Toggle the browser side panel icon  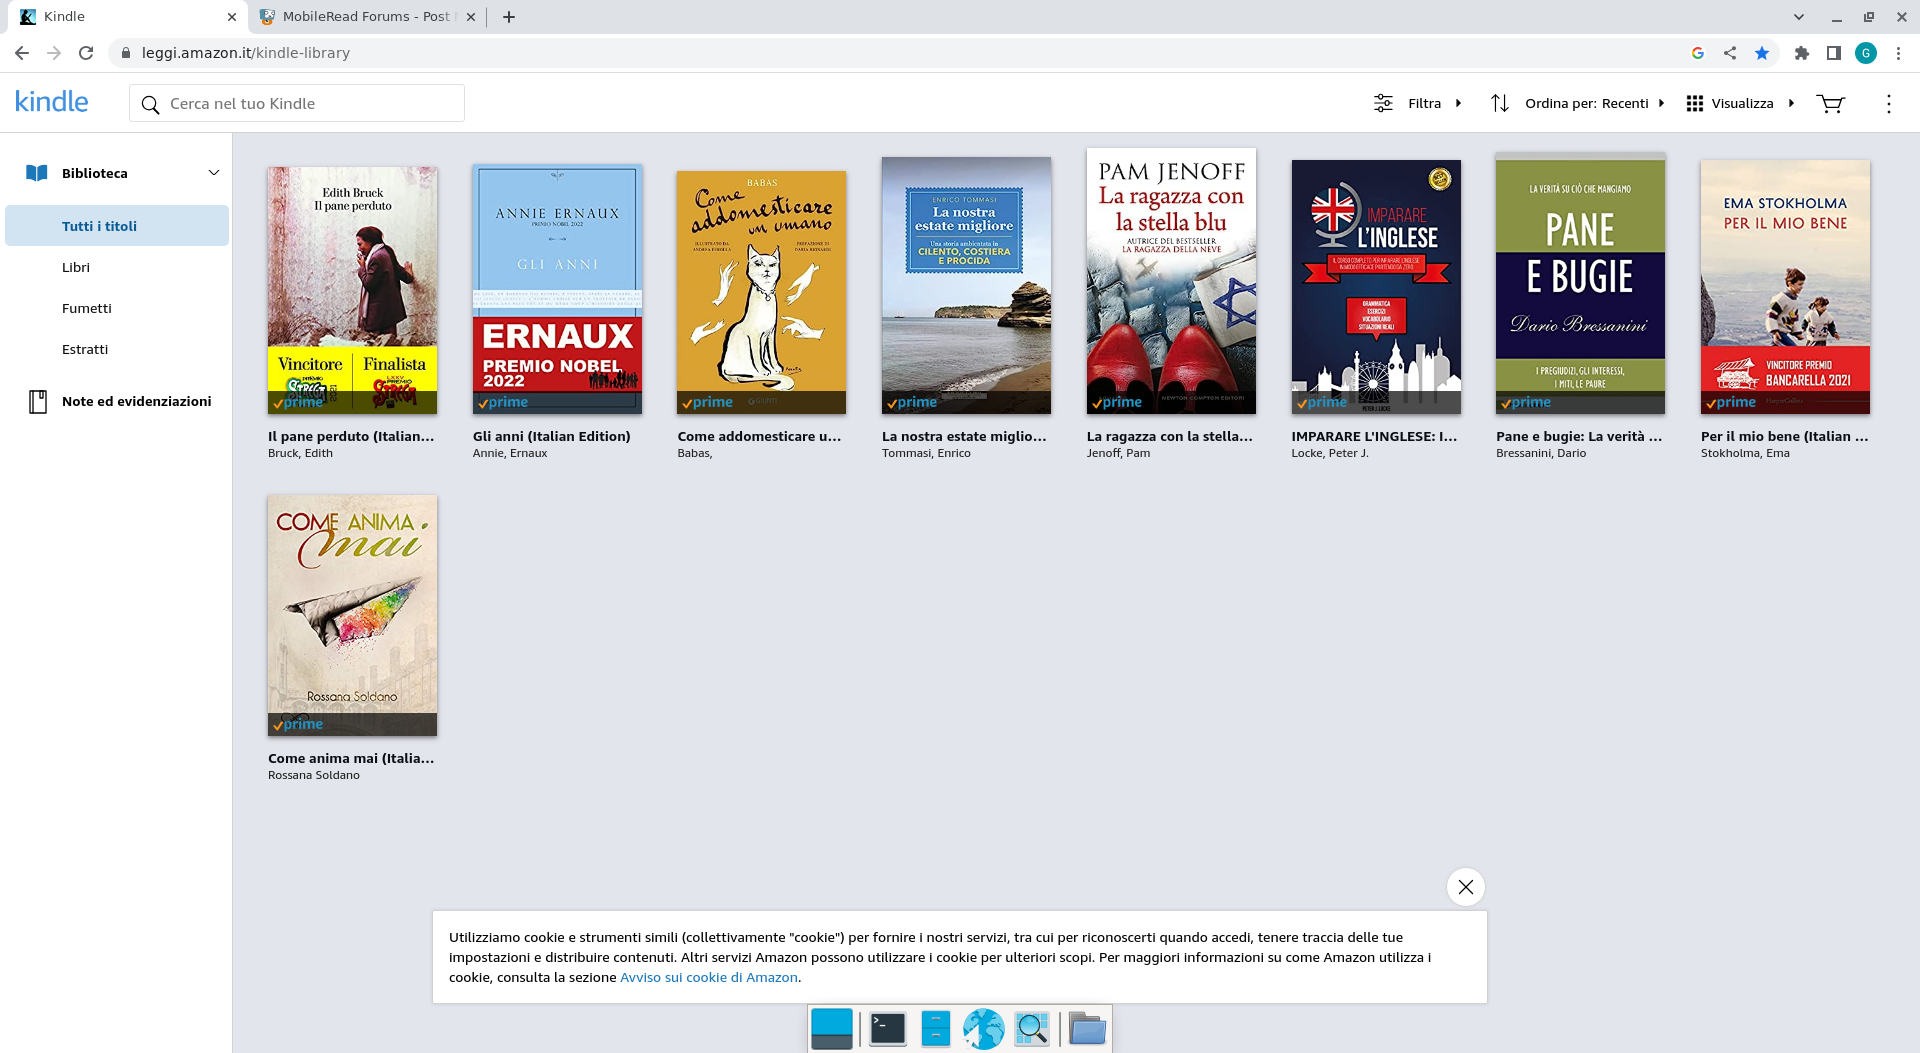tap(1834, 53)
